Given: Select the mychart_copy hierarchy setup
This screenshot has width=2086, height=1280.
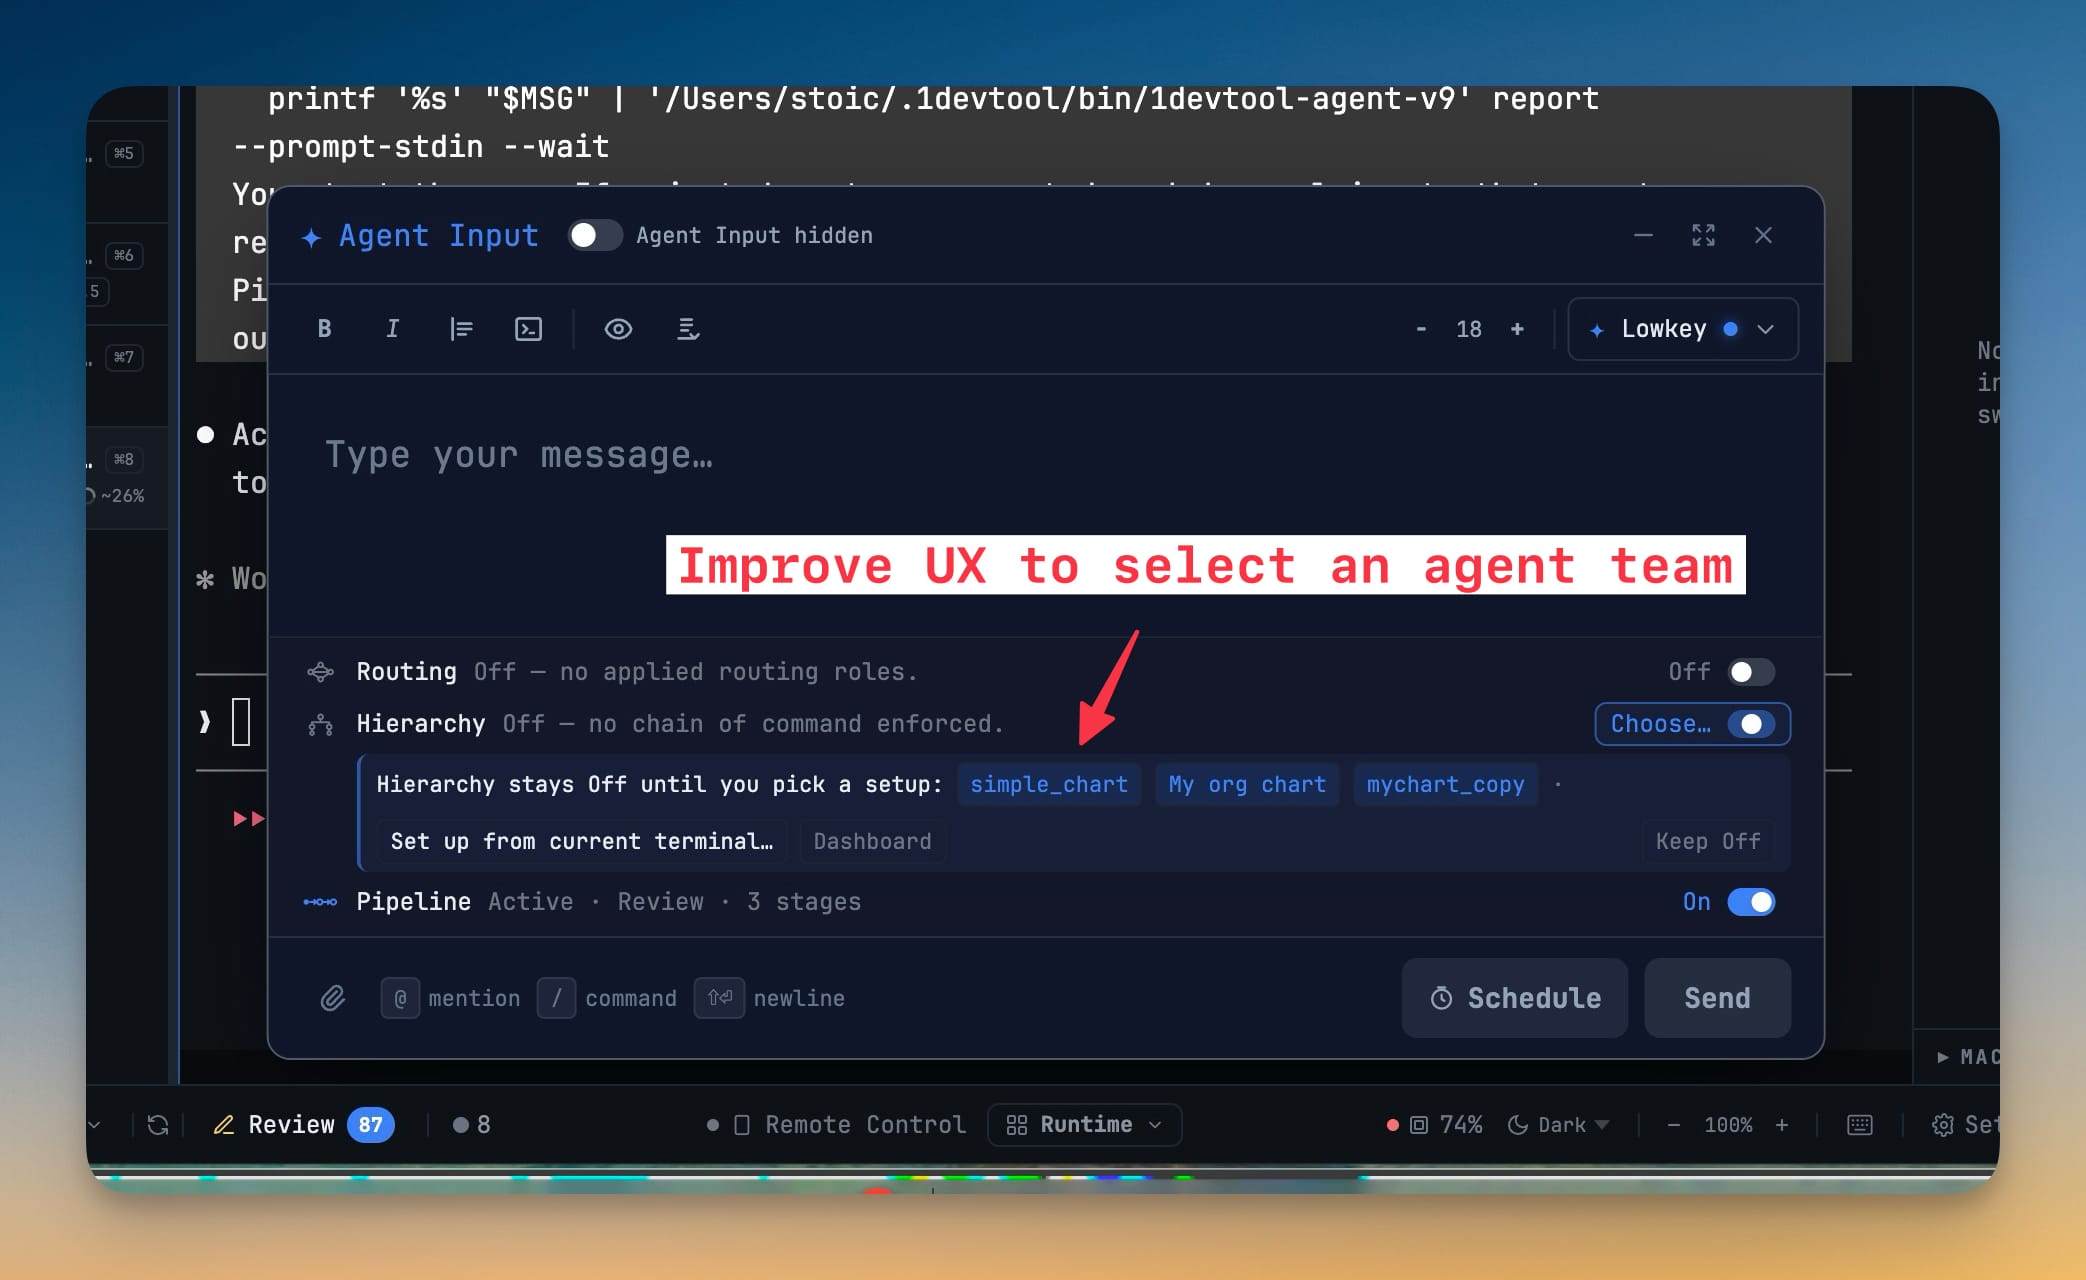Looking at the screenshot, I should pos(1445,784).
